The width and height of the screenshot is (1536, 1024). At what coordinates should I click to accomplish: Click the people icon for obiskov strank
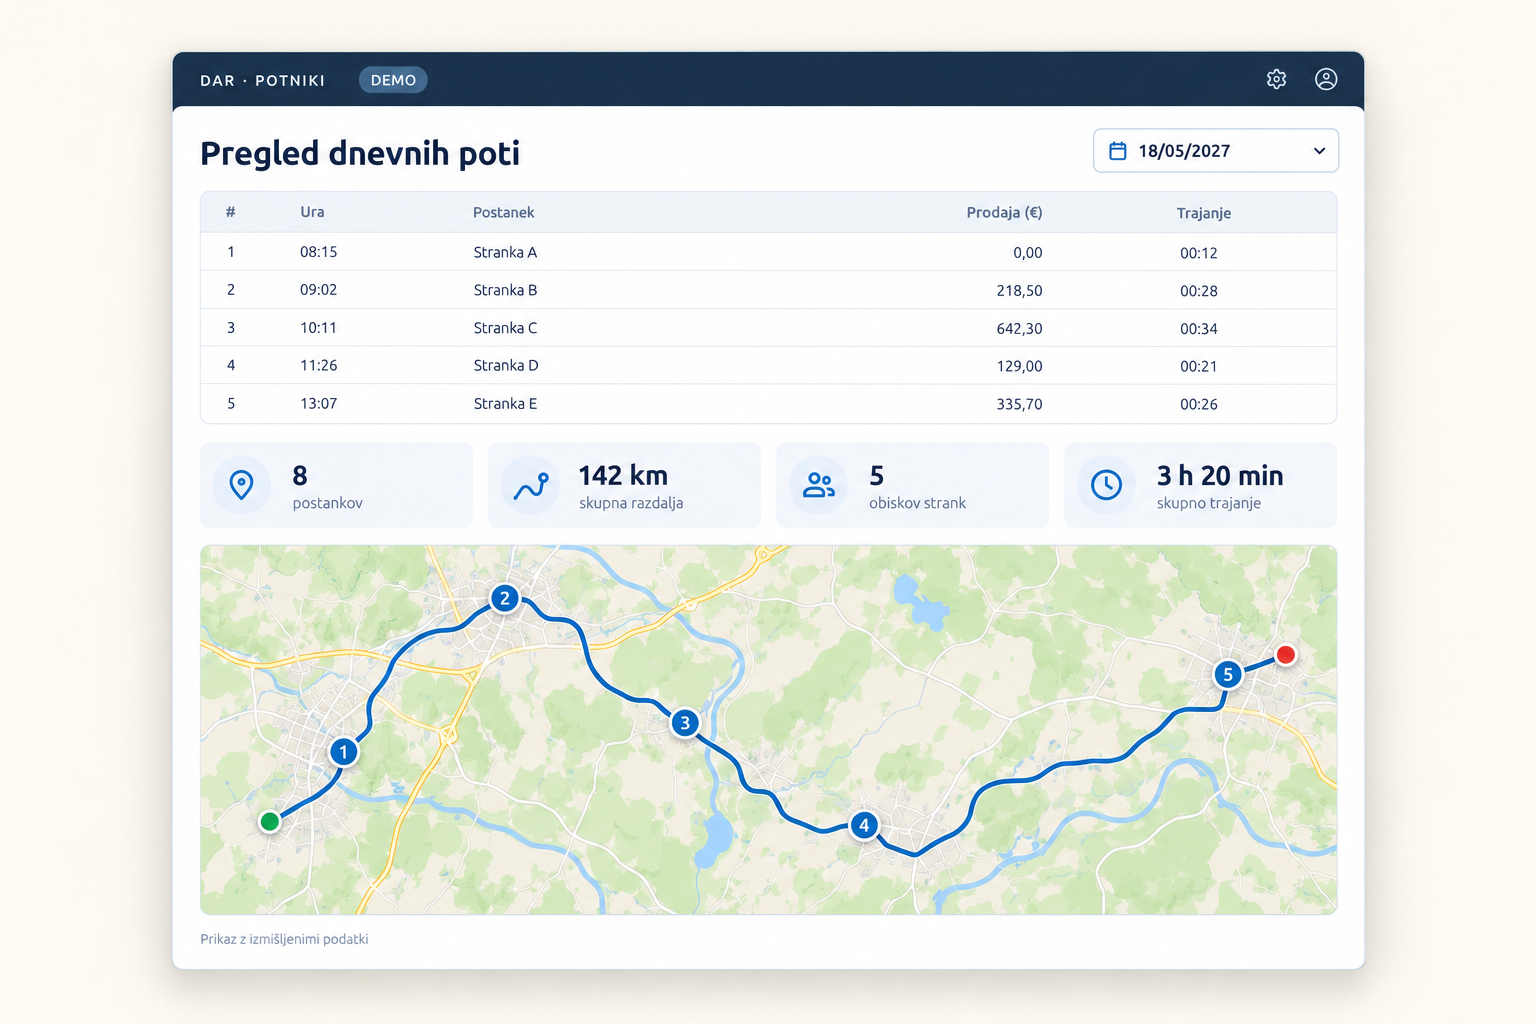tap(819, 485)
